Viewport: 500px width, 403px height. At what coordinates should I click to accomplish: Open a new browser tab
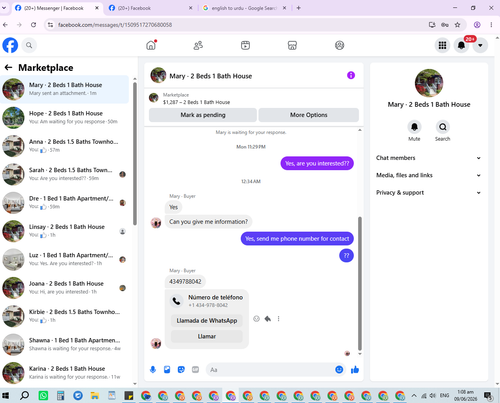point(298,8)
